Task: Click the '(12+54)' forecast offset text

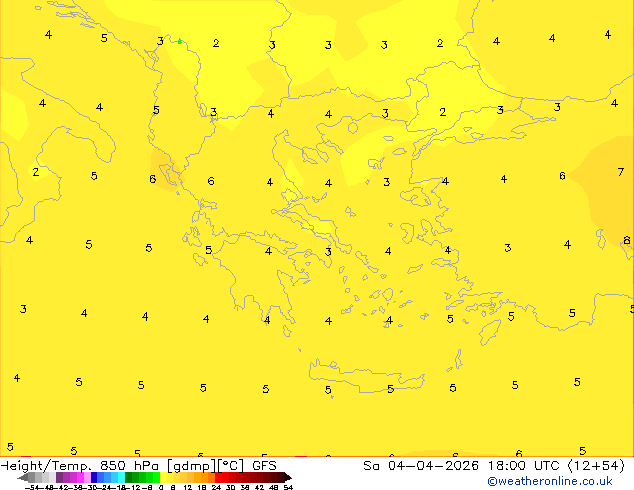Action: [596, 466]
